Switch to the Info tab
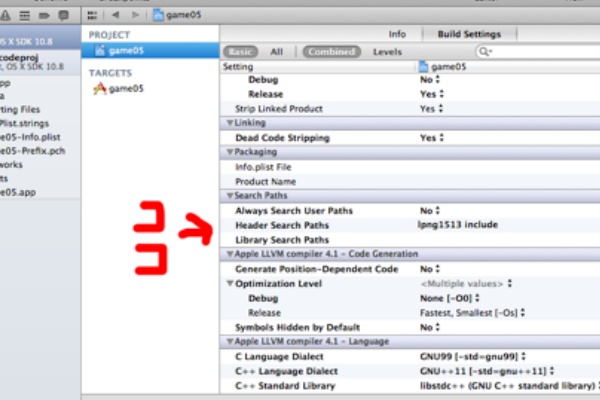 point(396,33)
